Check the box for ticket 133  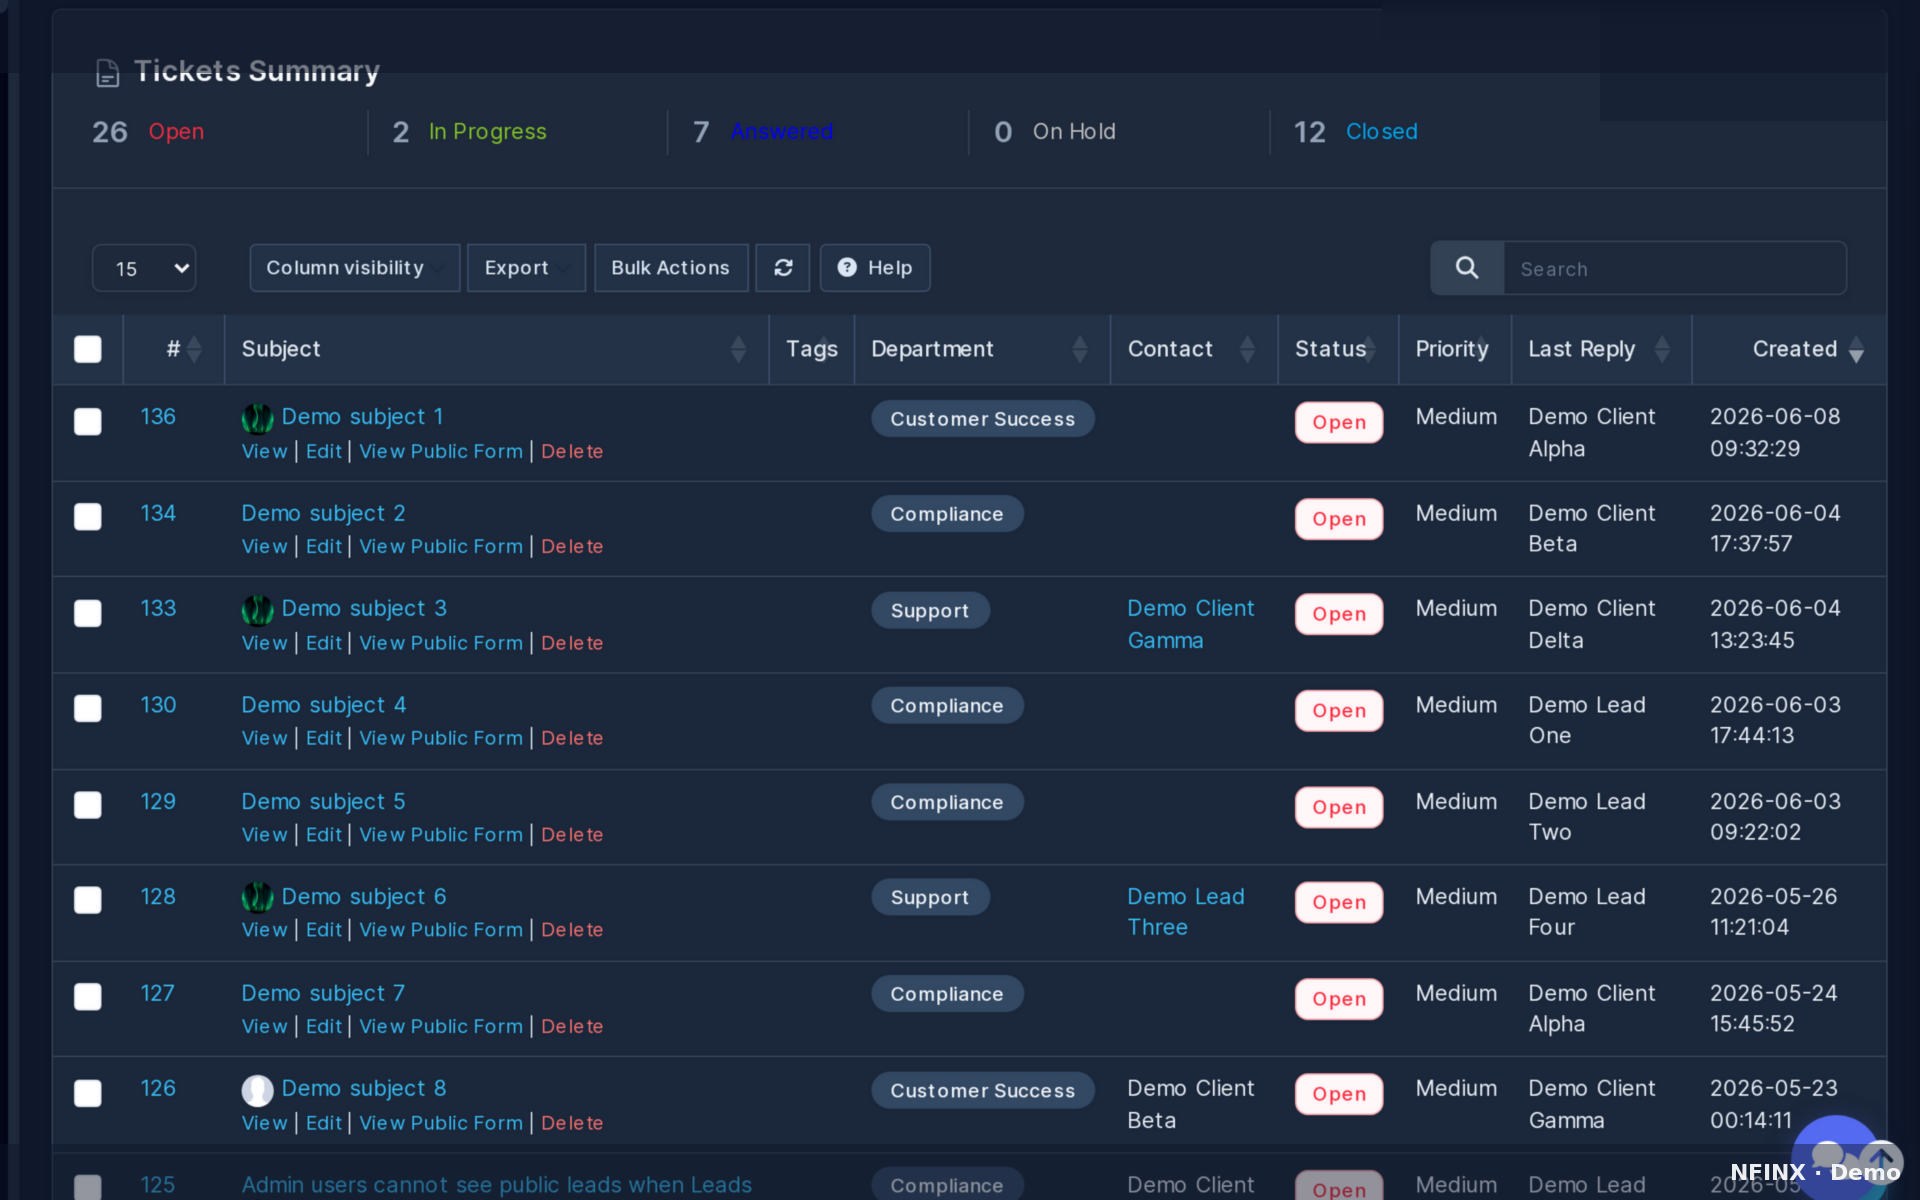click(x=88, y=613)
